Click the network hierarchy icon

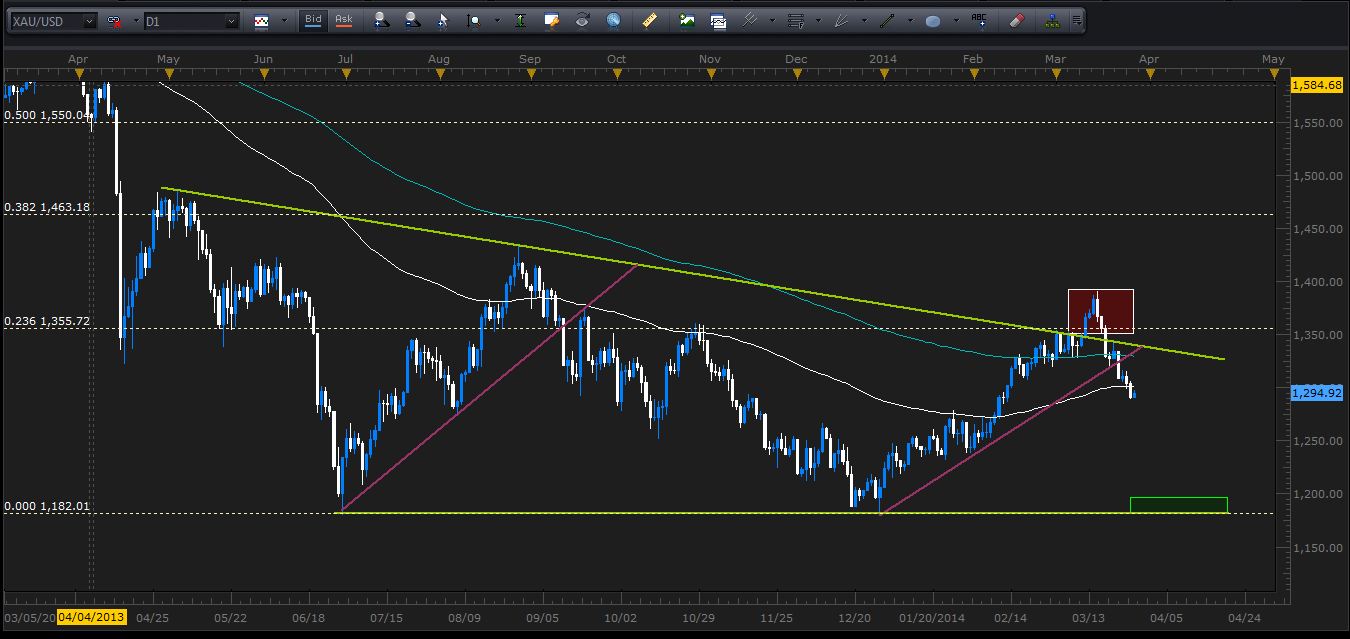click(1052, 21)
